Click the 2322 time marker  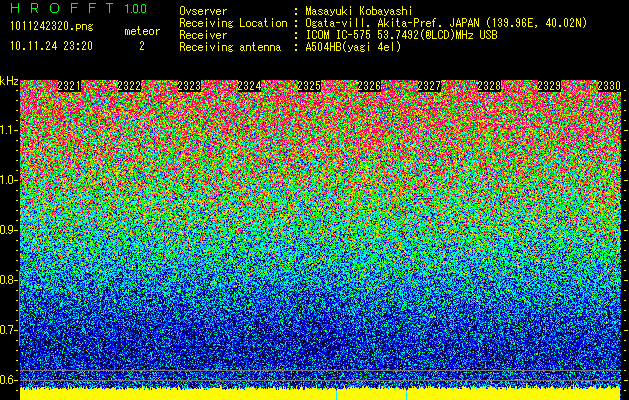click(129, 86)
